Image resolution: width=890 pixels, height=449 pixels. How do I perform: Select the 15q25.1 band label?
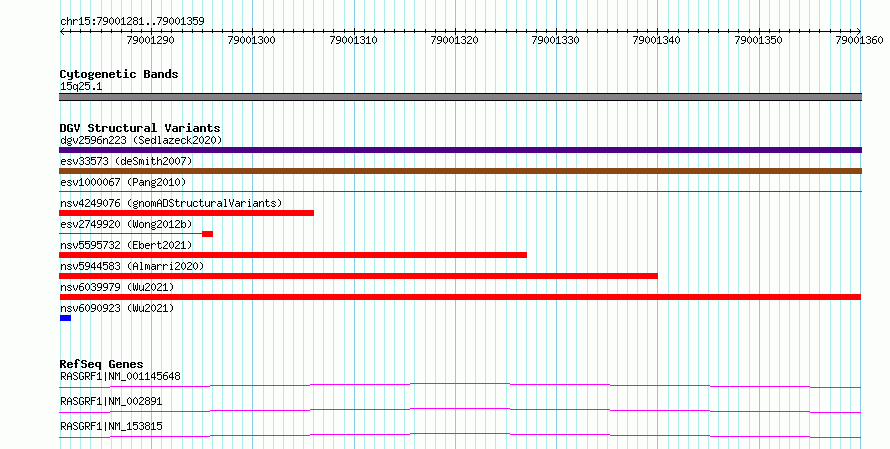[x=81, y=87]
